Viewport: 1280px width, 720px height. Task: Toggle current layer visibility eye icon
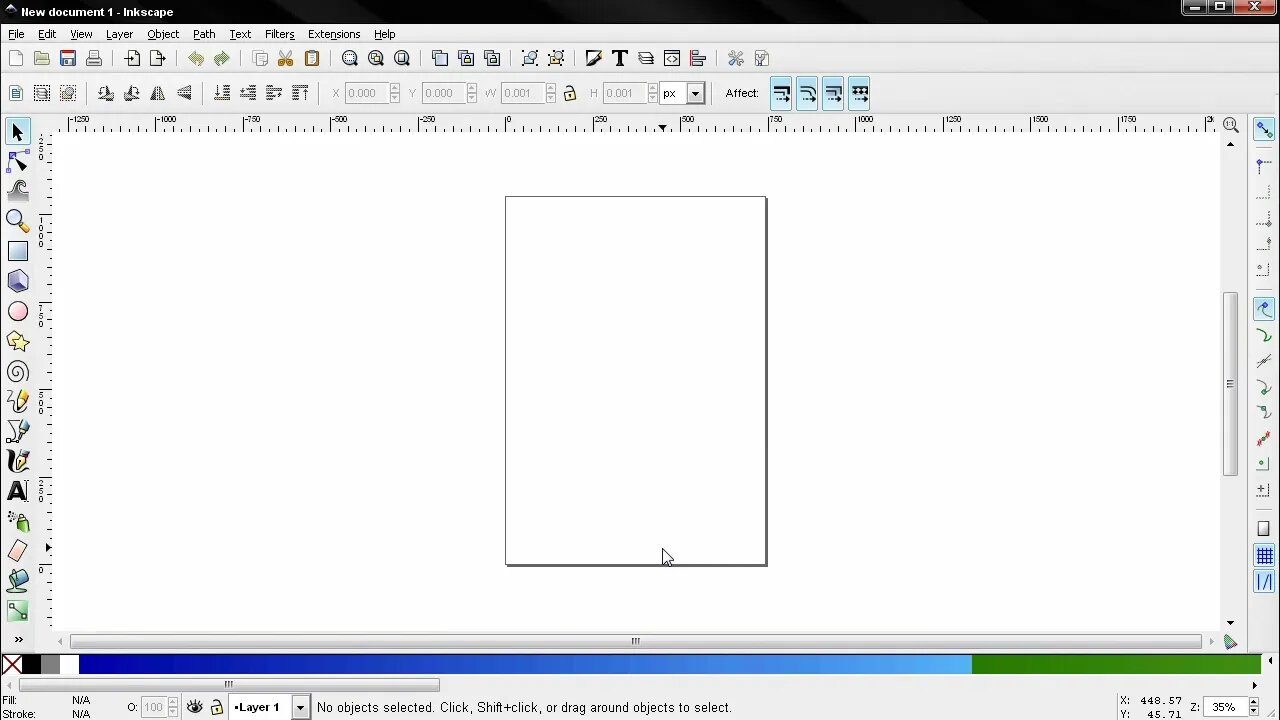coord(195,707)
